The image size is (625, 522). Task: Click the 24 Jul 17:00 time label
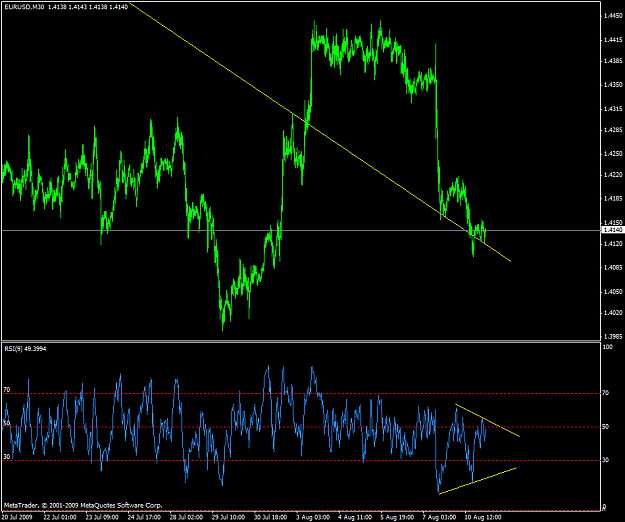coord(144,517)
